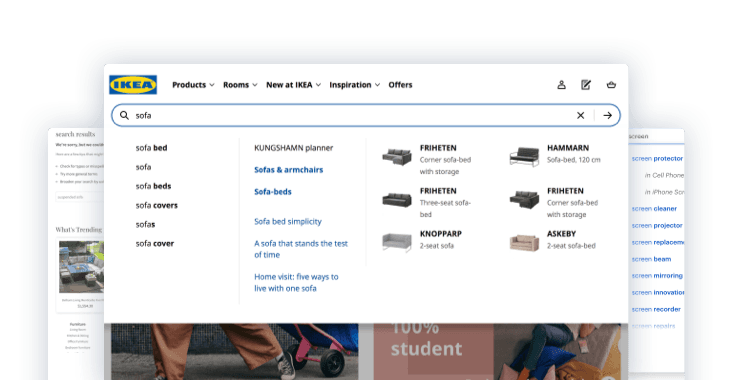Select the HAMMARN sofa-bed thumbnail
Viewport: 732px width, 380px height.
coord(524,157)
